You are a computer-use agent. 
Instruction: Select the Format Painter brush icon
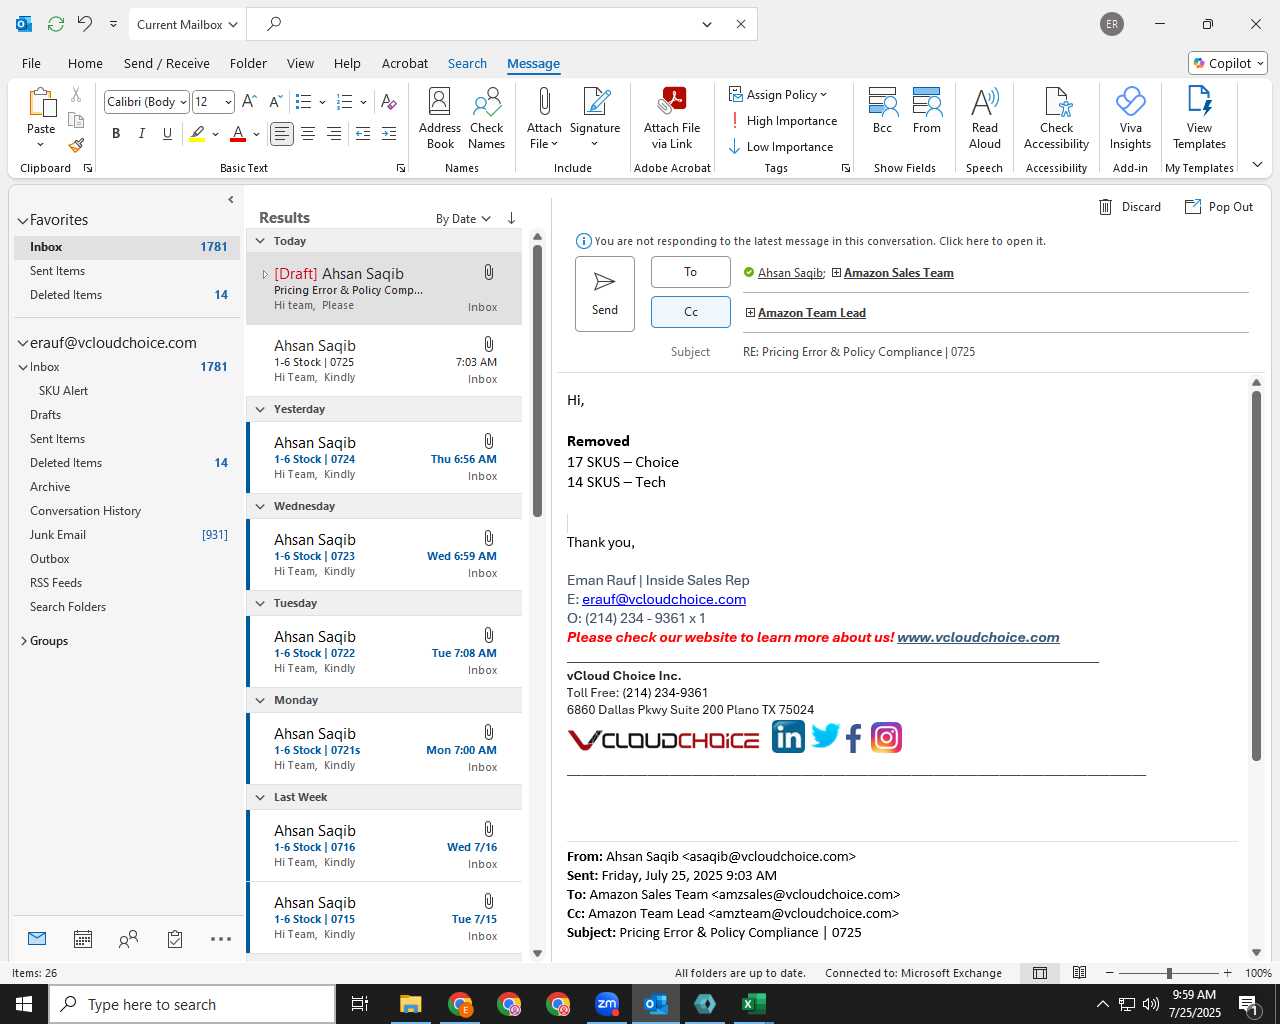click(76, 145)
